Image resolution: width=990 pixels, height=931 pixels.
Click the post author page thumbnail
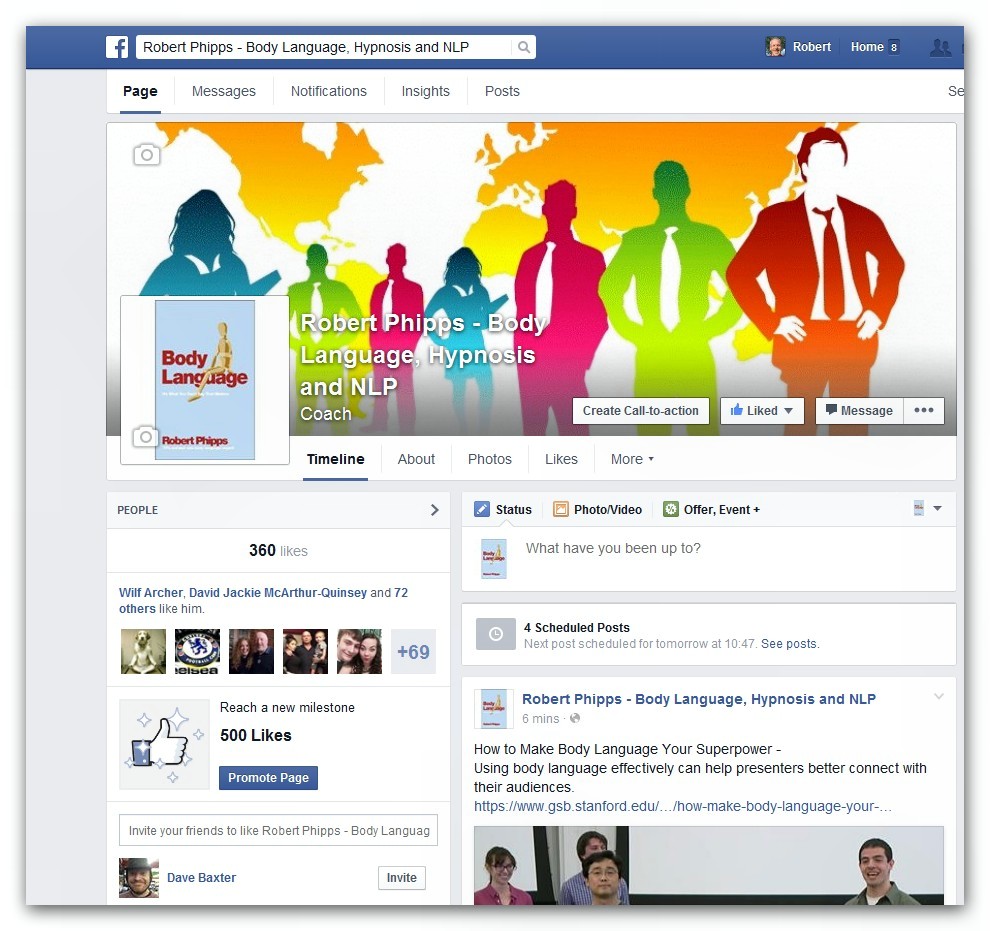(x=494, y=708)
